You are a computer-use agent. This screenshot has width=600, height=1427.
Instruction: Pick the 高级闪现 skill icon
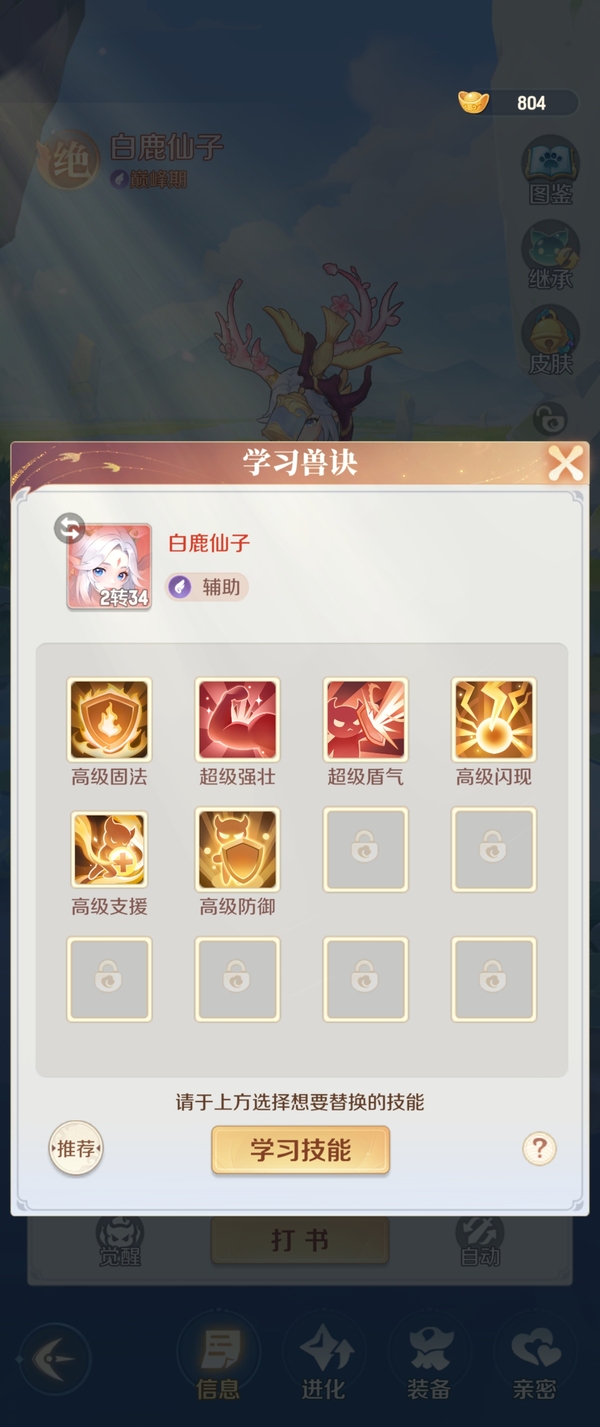click(493, 720)
